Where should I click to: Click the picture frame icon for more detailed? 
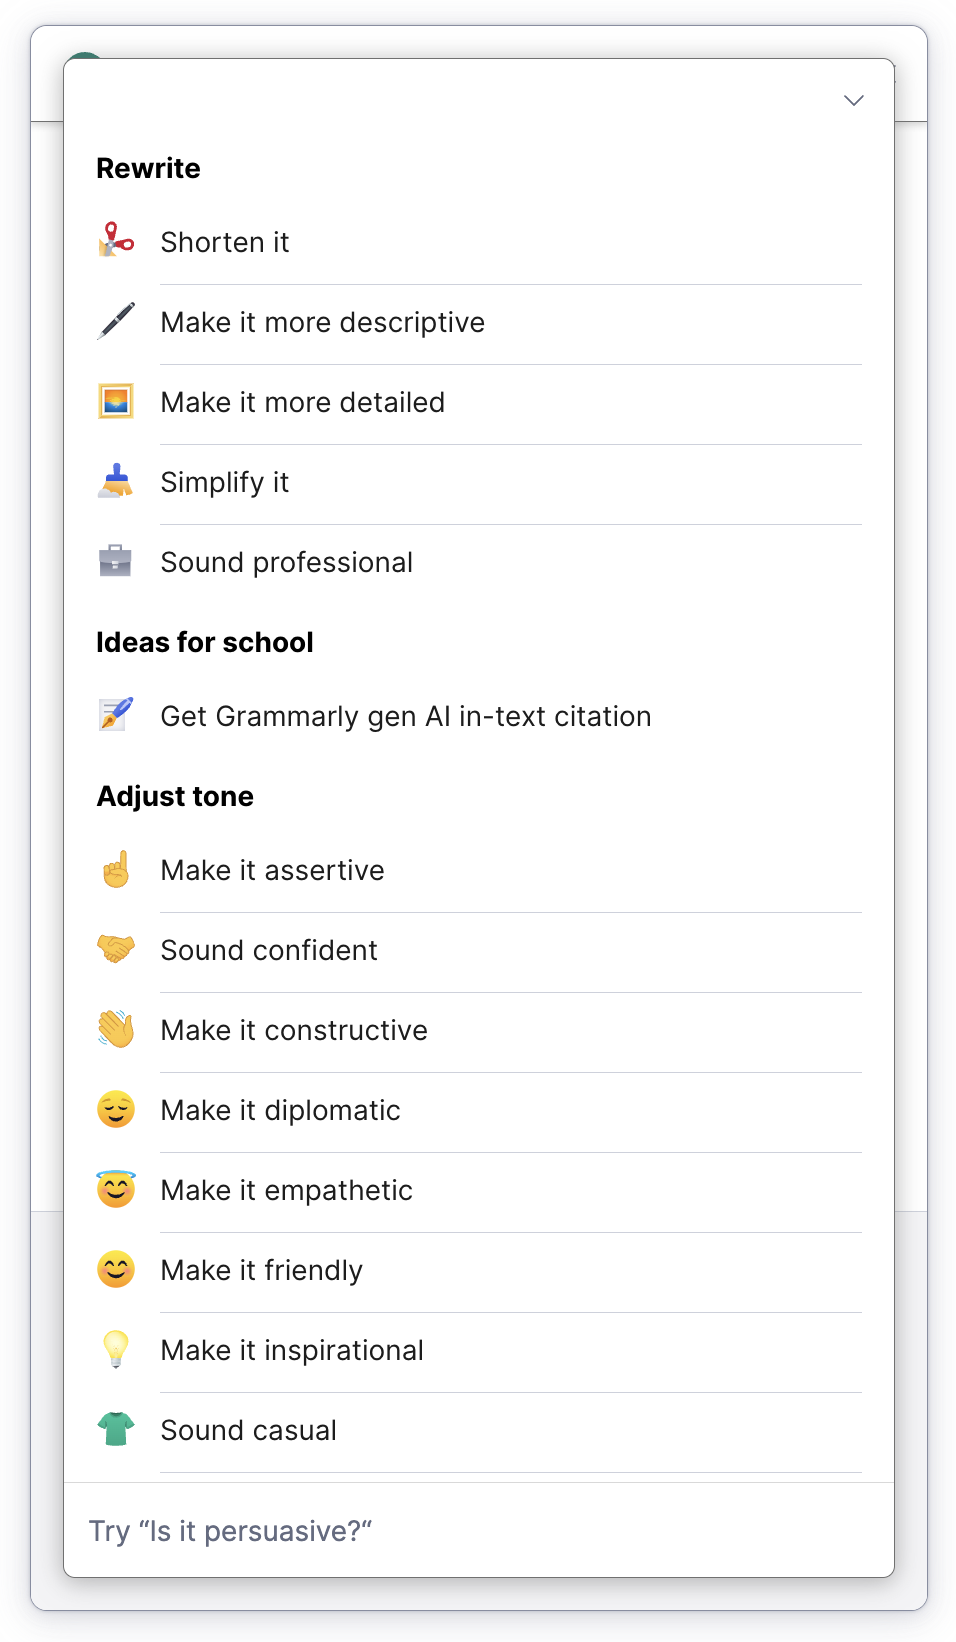click(x=116, y=401)
